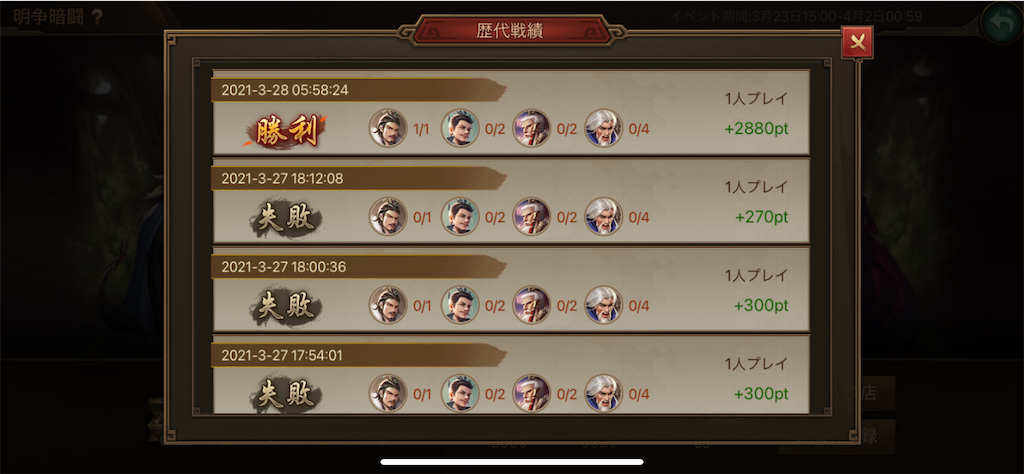Select the 2021-3-27 17:54:01 timestamp banner
The height and width of the screenshot is (474, 1024).
click(359, 356)
